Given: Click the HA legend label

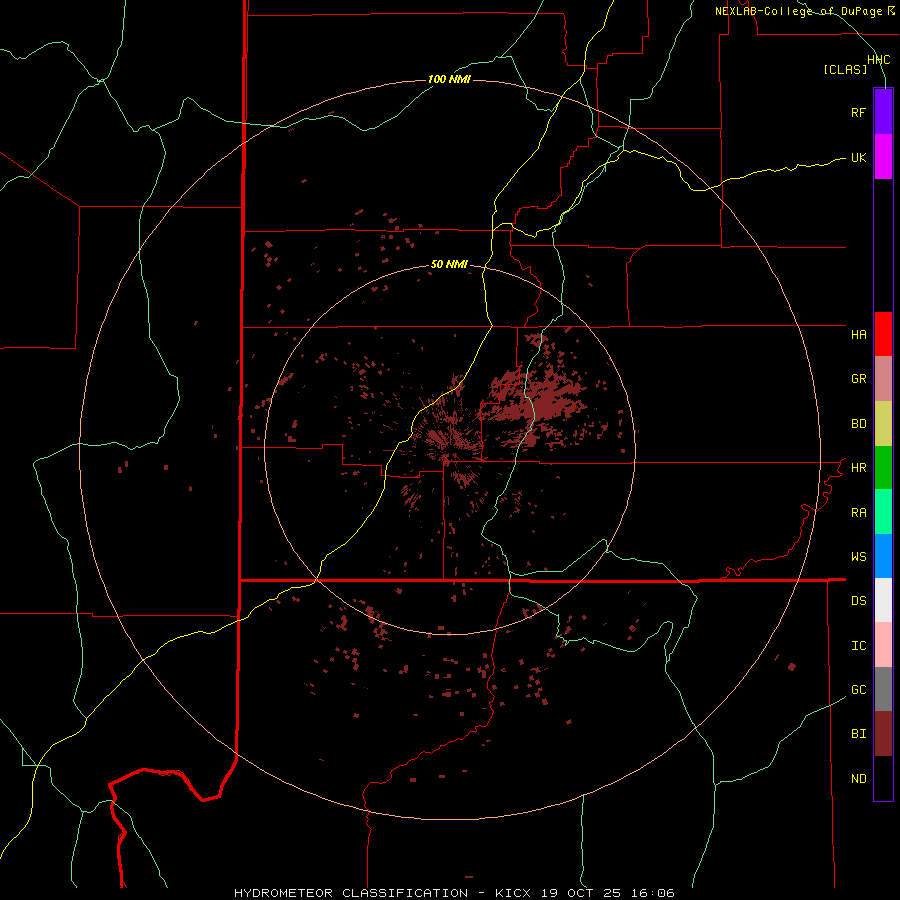Looking at the screenshot, I should (x=858, y=335).
